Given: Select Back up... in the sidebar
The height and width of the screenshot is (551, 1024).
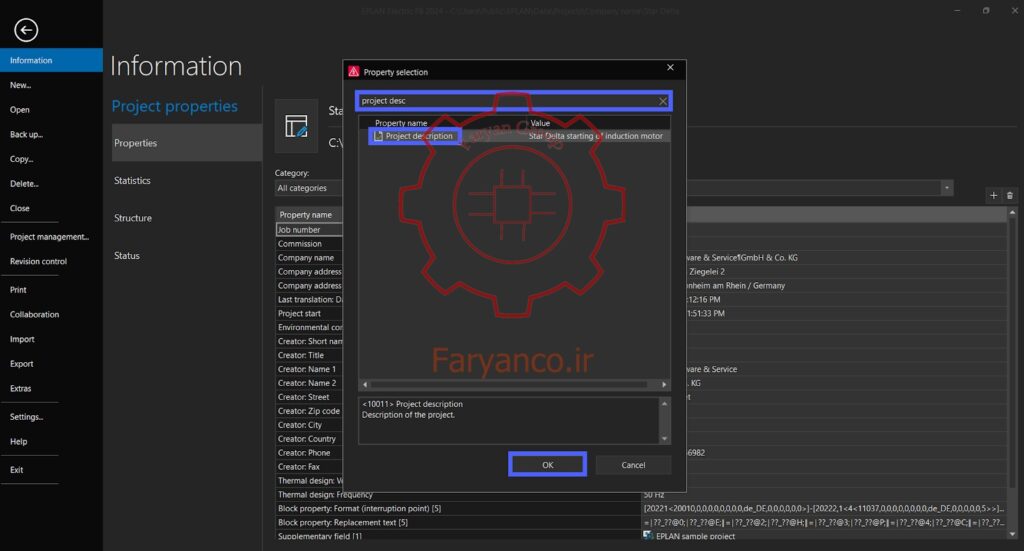Looking at the screenshot, I should click(26, 134).
